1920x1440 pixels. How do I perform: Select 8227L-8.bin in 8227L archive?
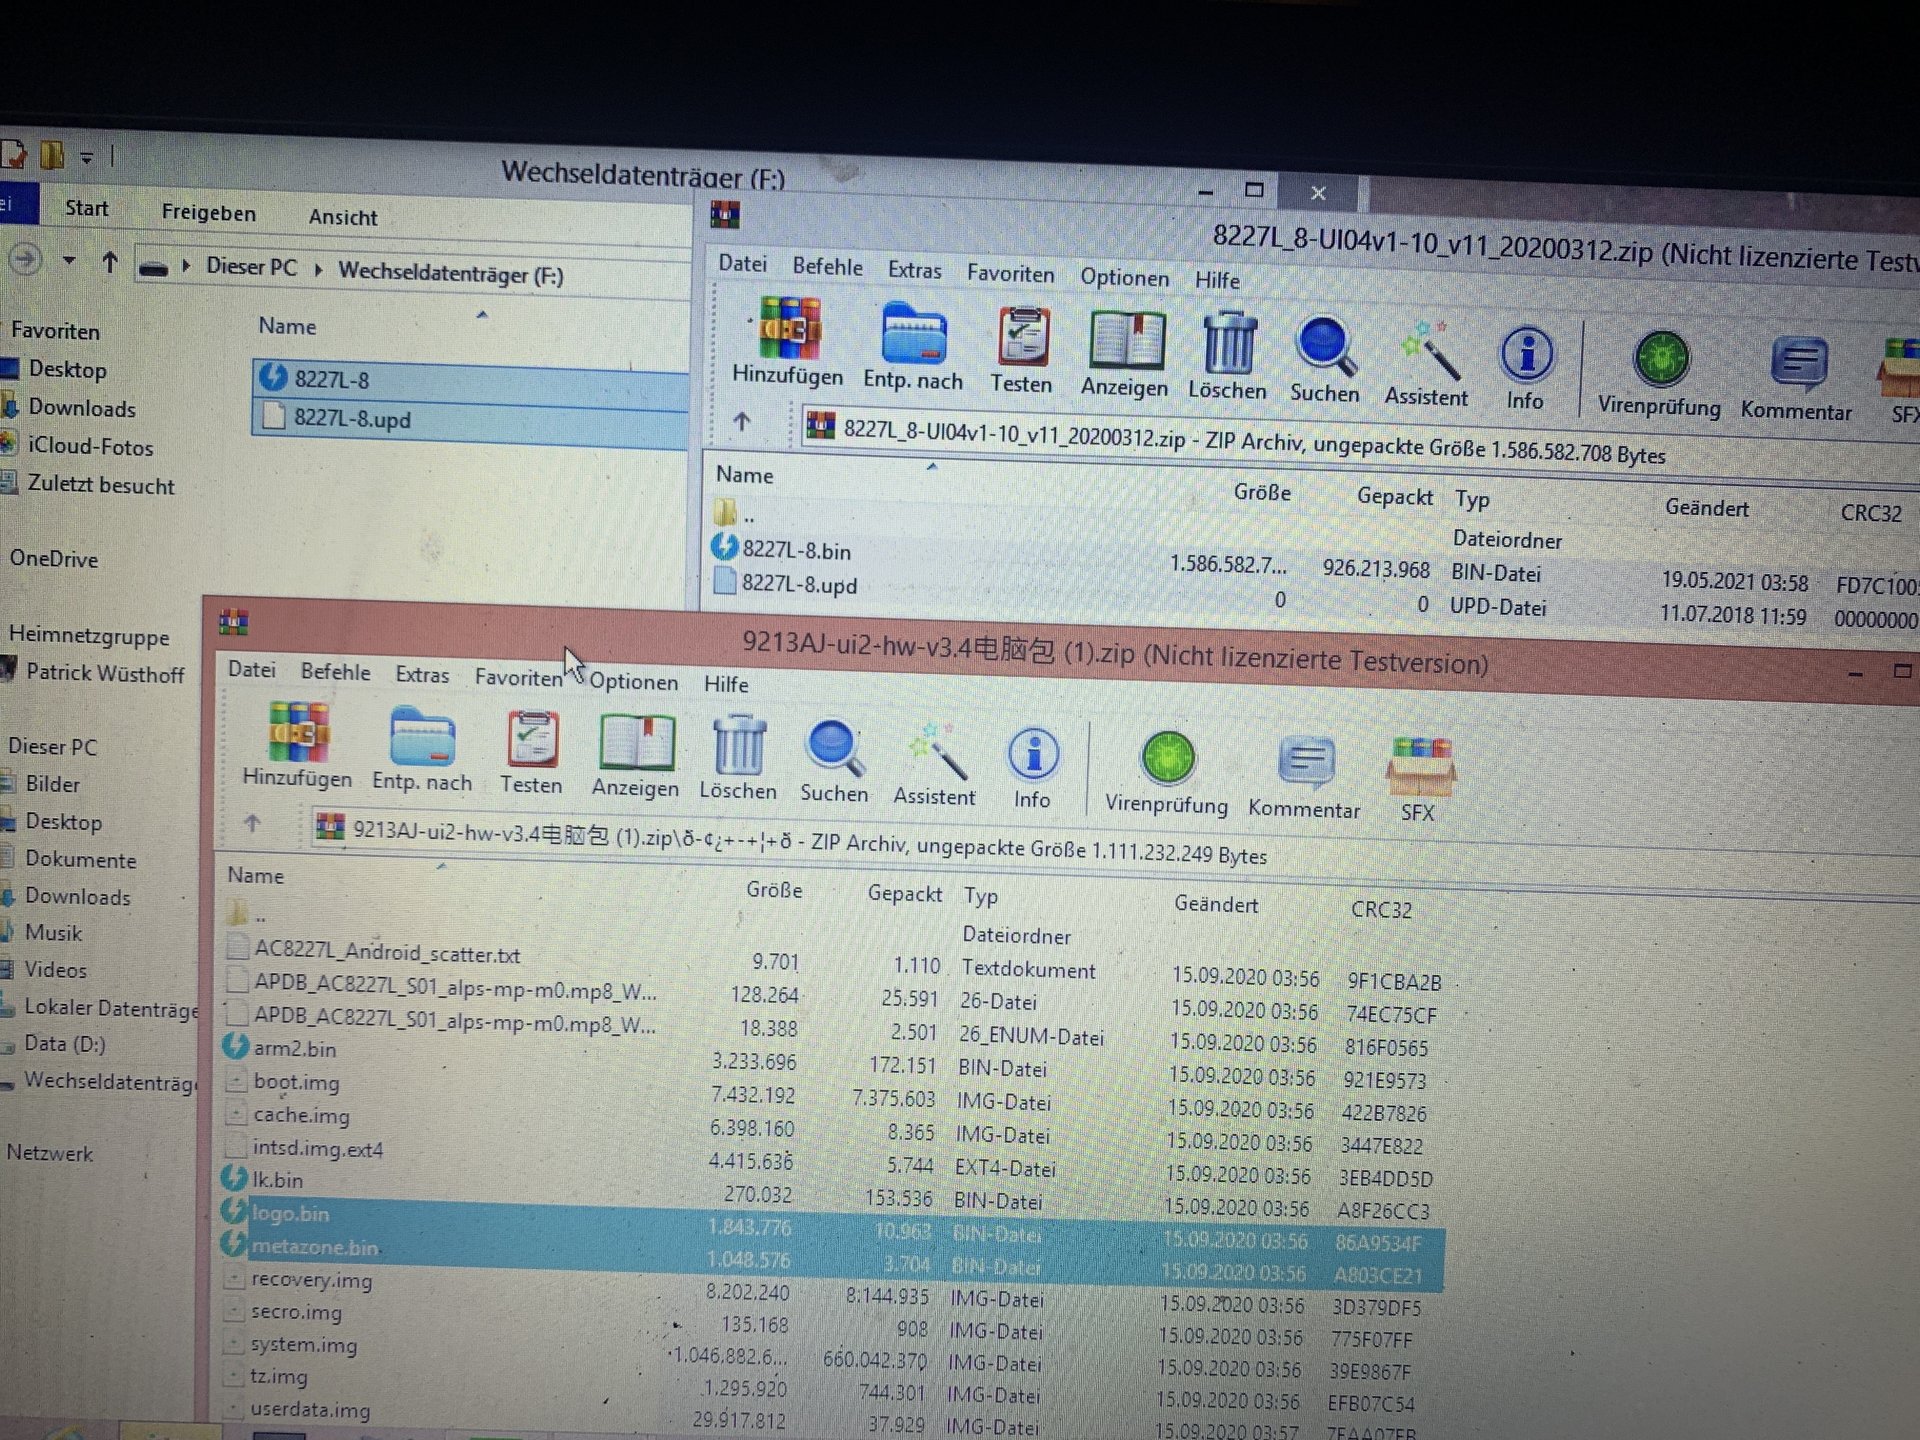point(797,549)
